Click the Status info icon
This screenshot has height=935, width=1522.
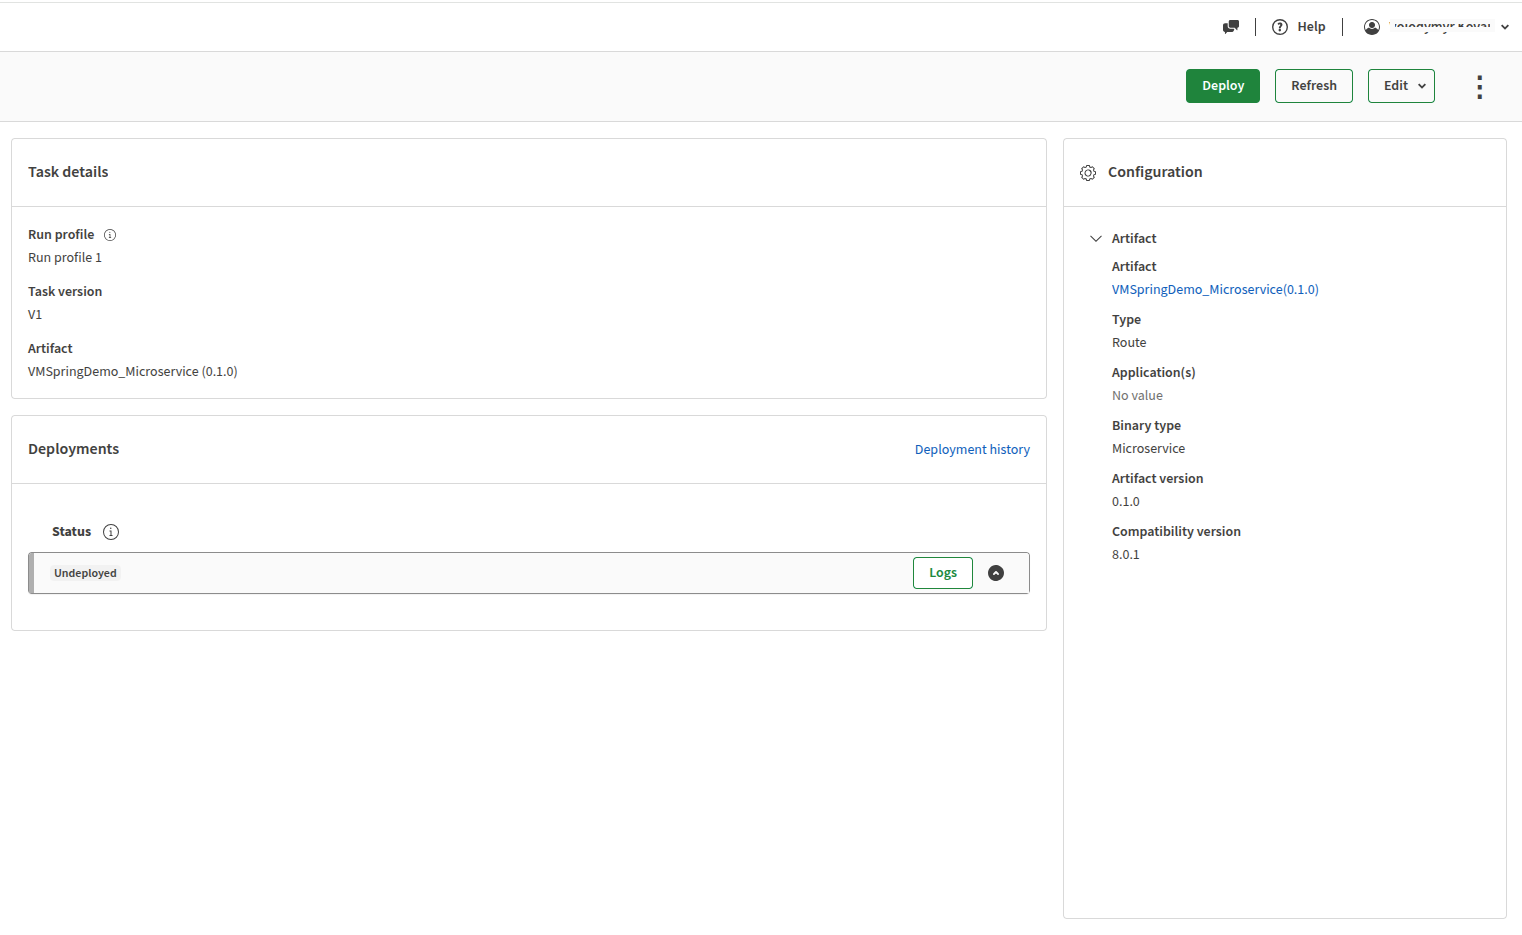111,532
